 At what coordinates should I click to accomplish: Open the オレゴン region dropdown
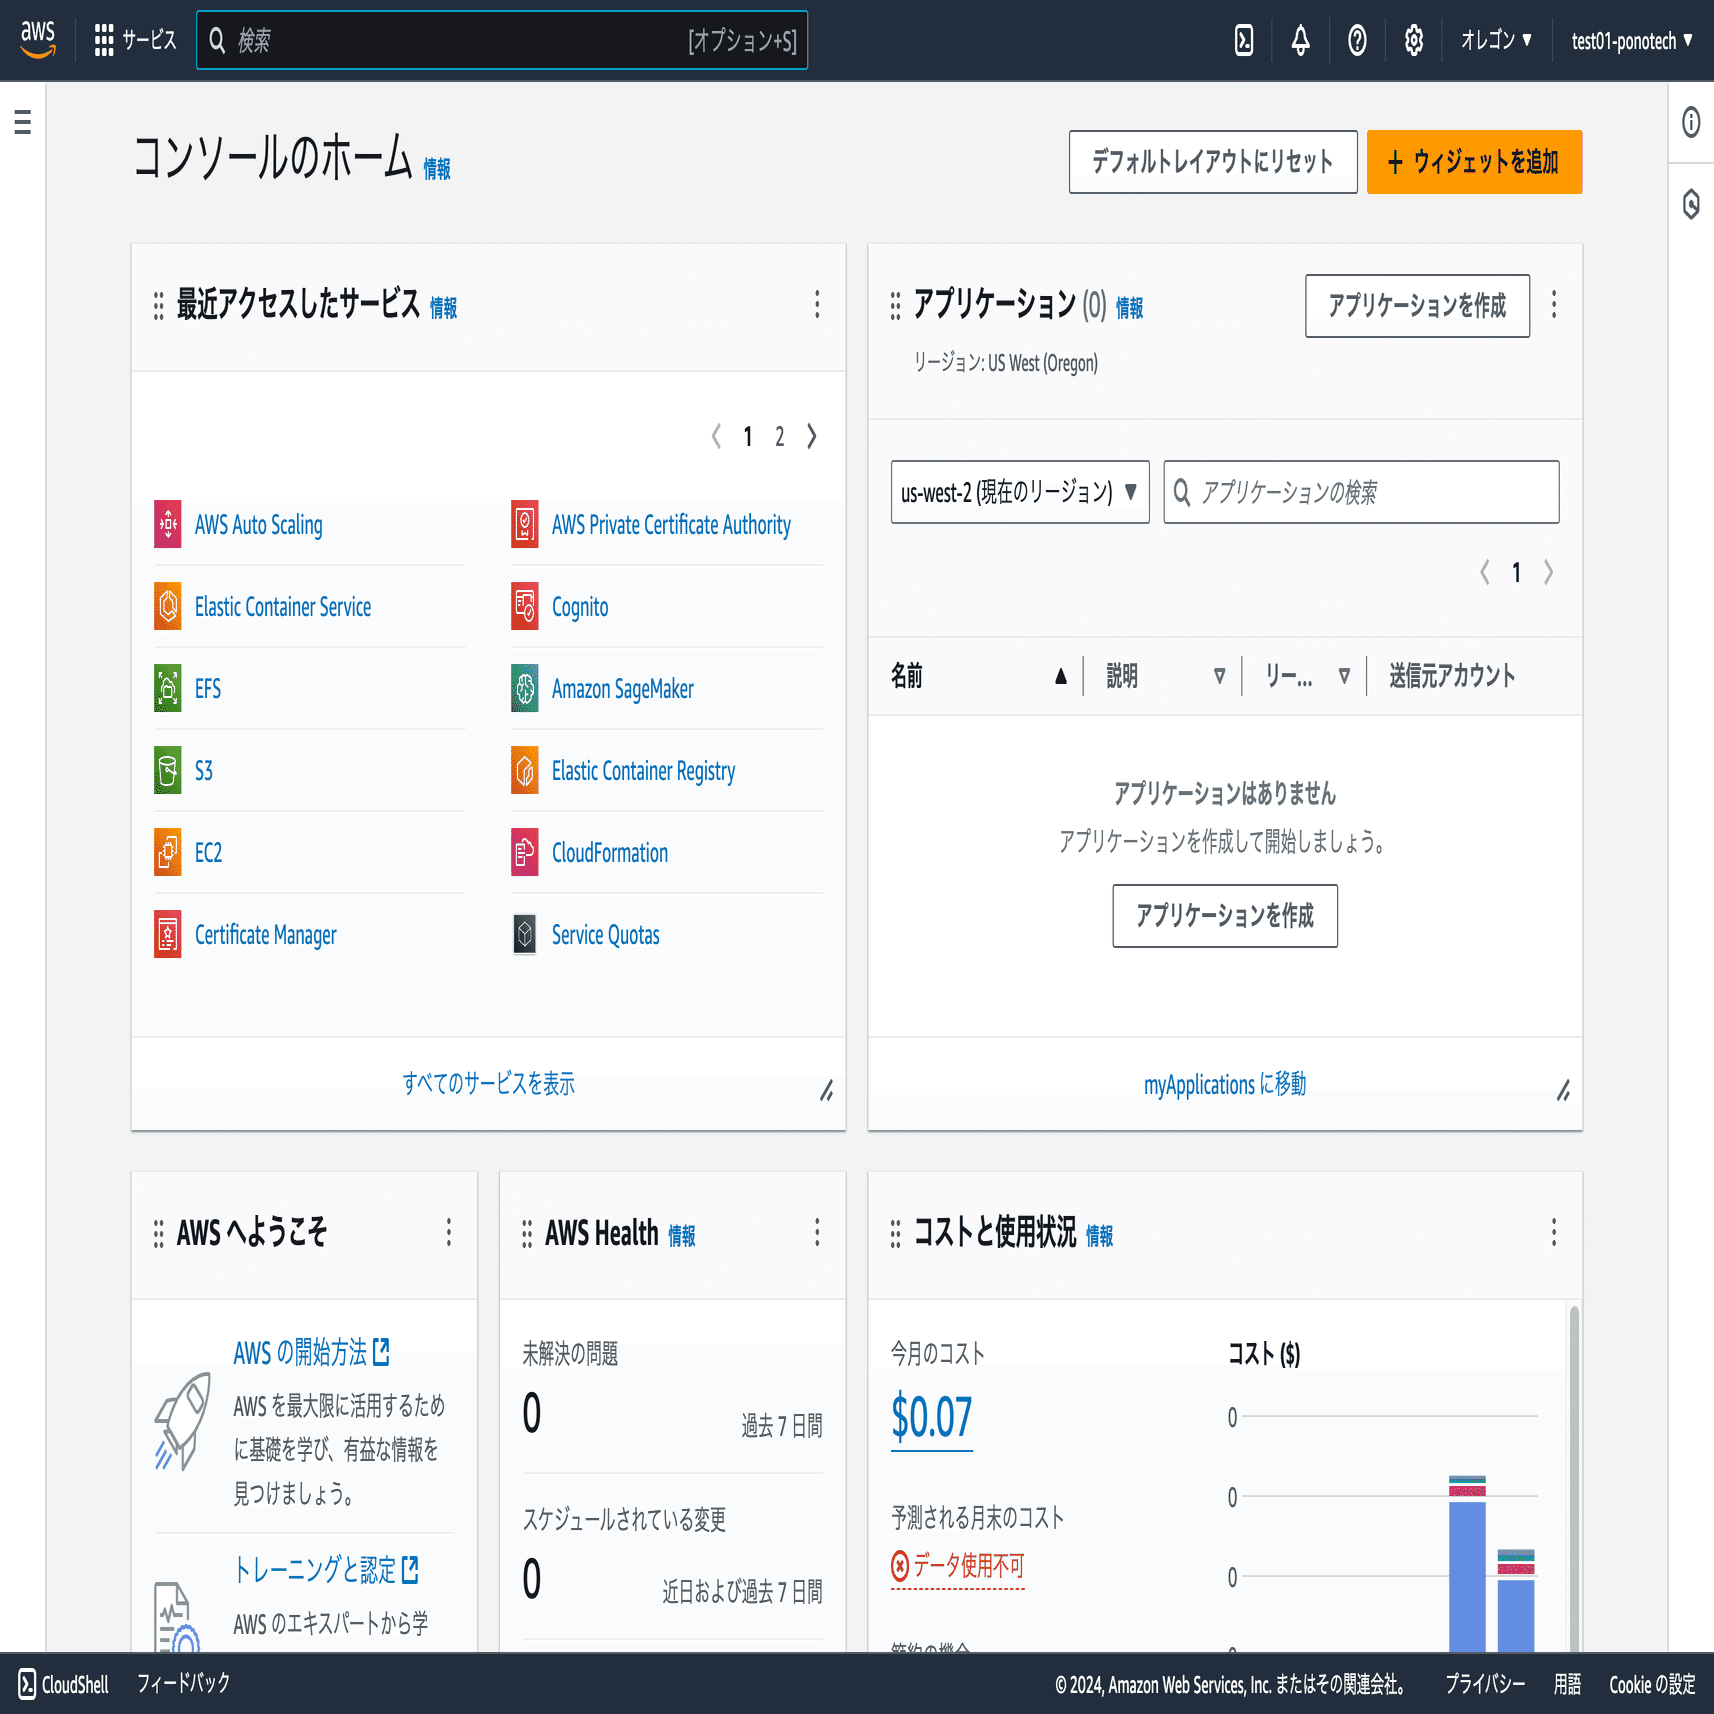1496,40
